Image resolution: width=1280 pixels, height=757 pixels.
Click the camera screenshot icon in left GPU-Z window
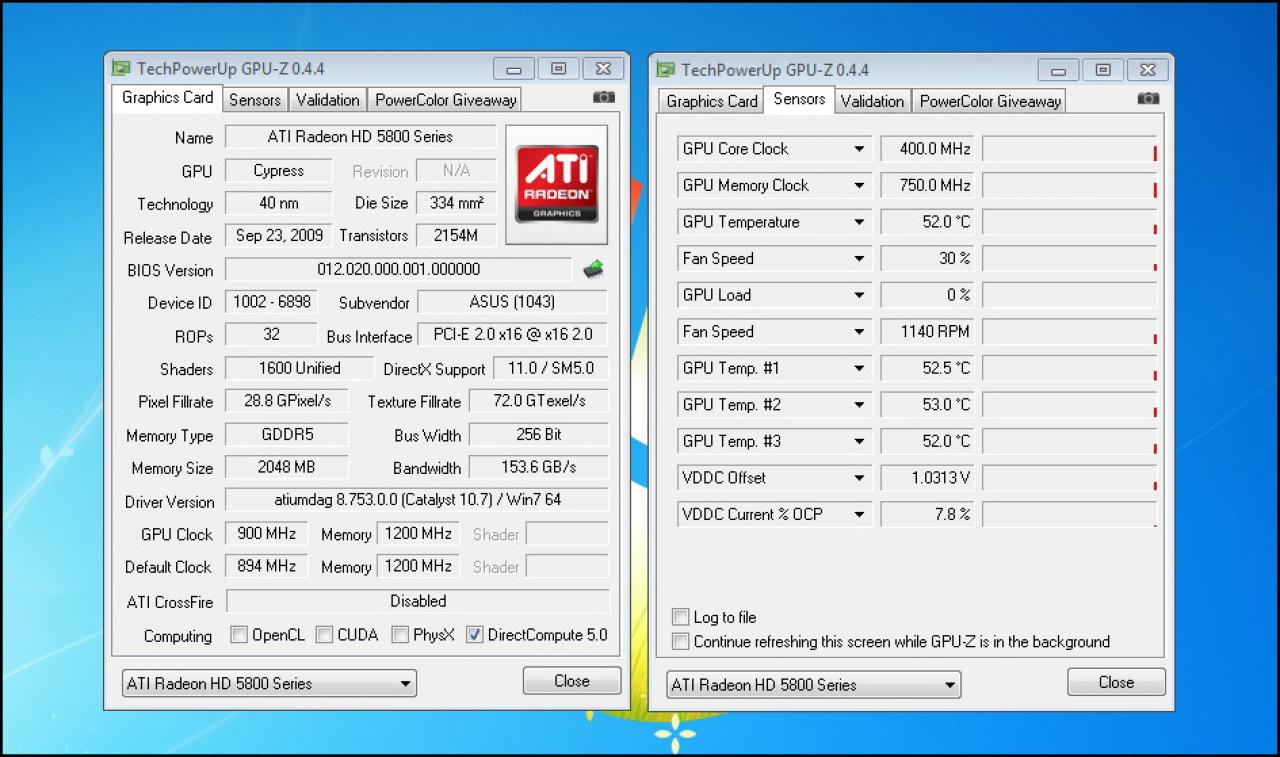[604, 98]
